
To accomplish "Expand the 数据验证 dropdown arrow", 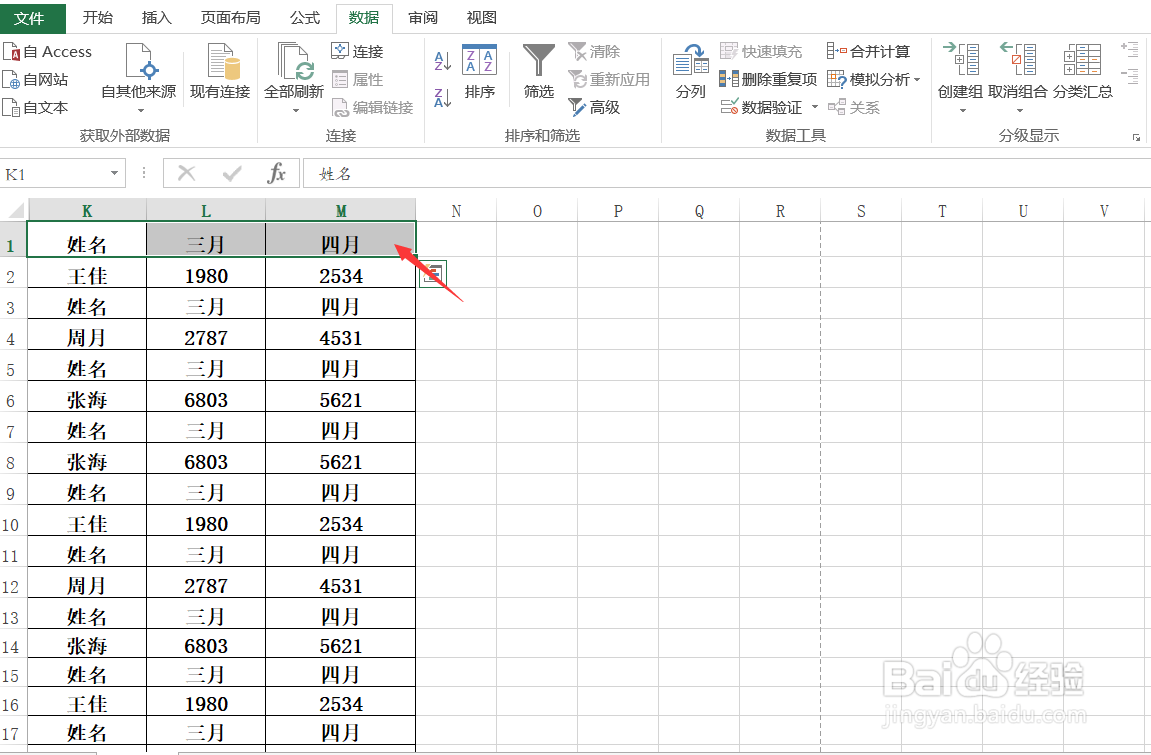I will pos(814,107).
